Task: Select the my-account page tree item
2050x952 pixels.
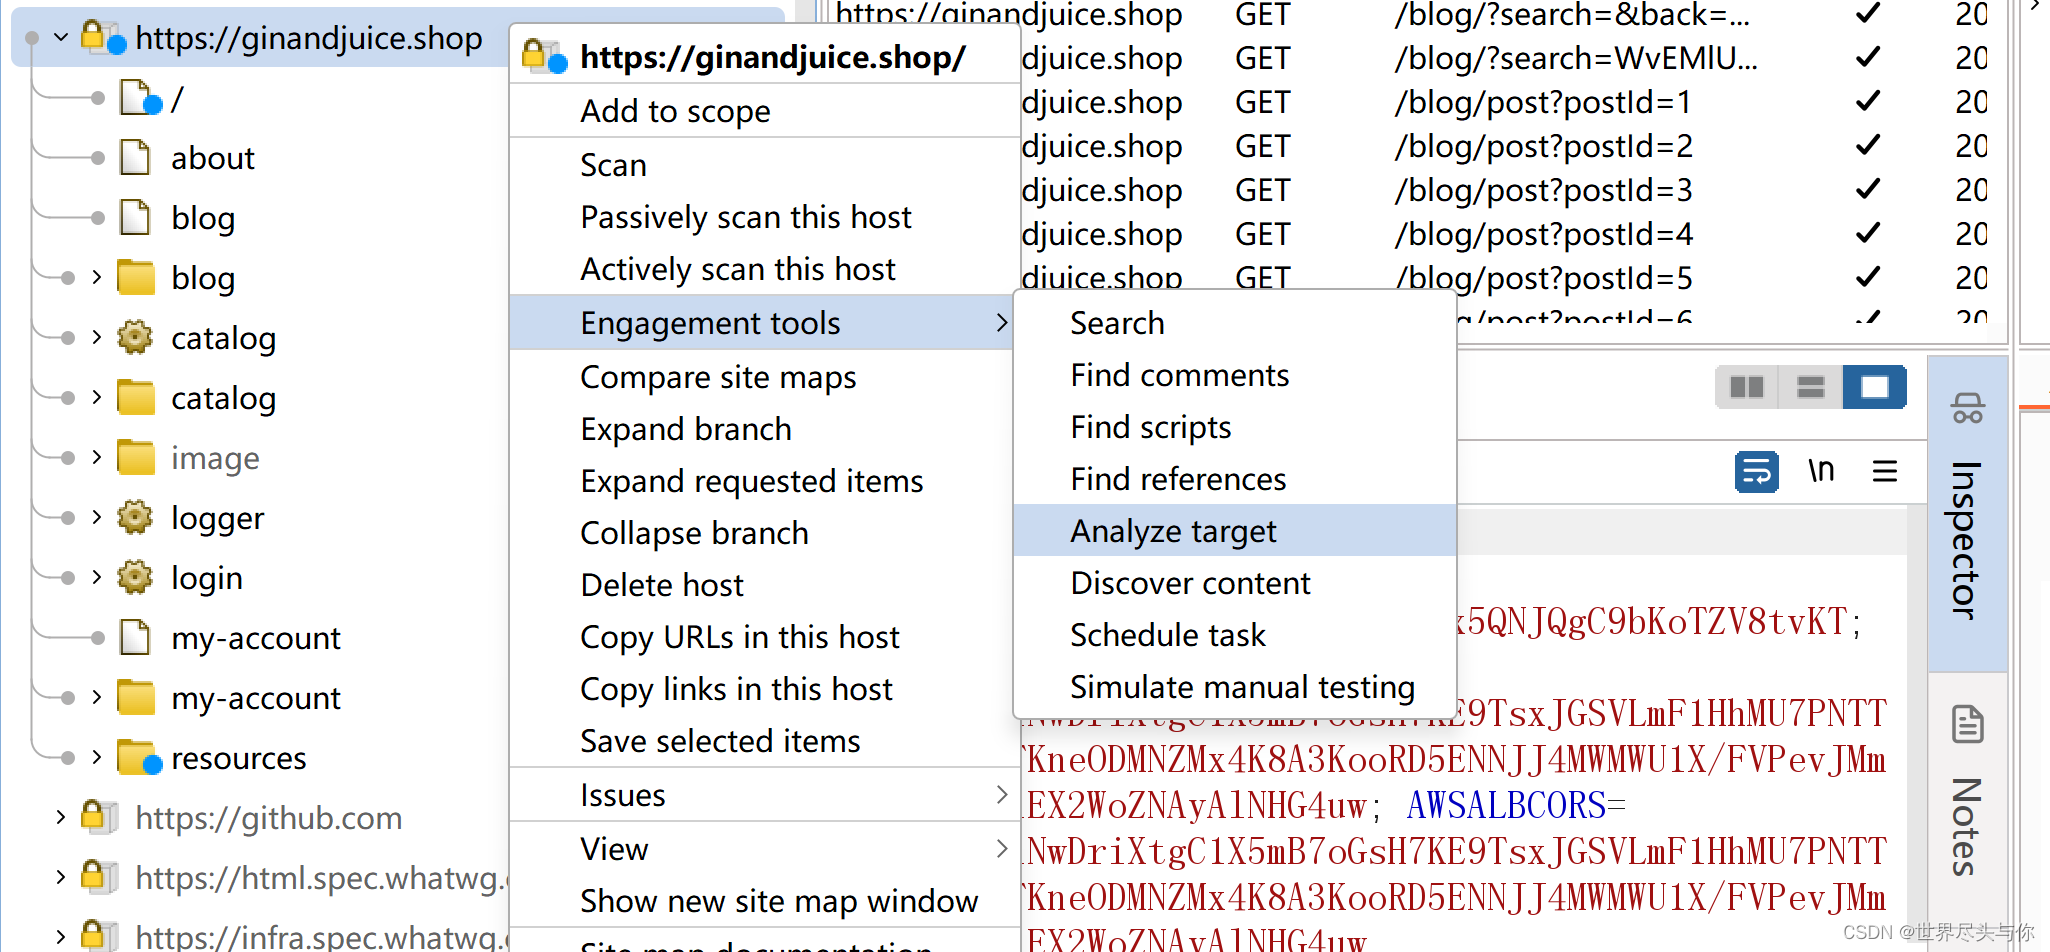Action: pyautogui.click(x=255, y=638)
